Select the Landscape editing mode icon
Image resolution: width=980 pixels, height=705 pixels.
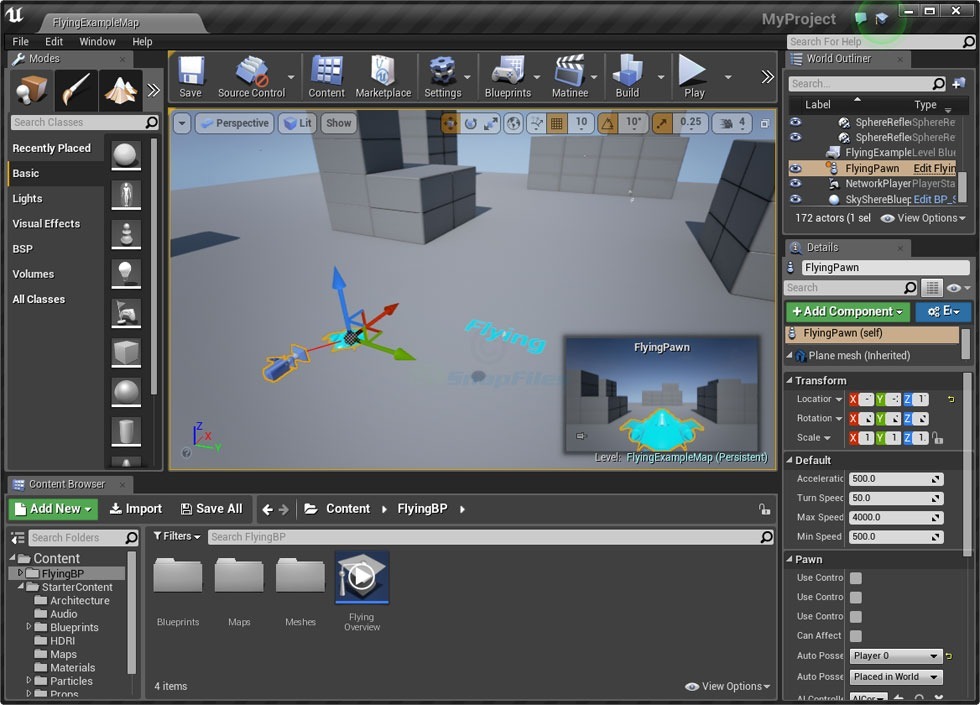pyautogui.click(x=120, y=90)
